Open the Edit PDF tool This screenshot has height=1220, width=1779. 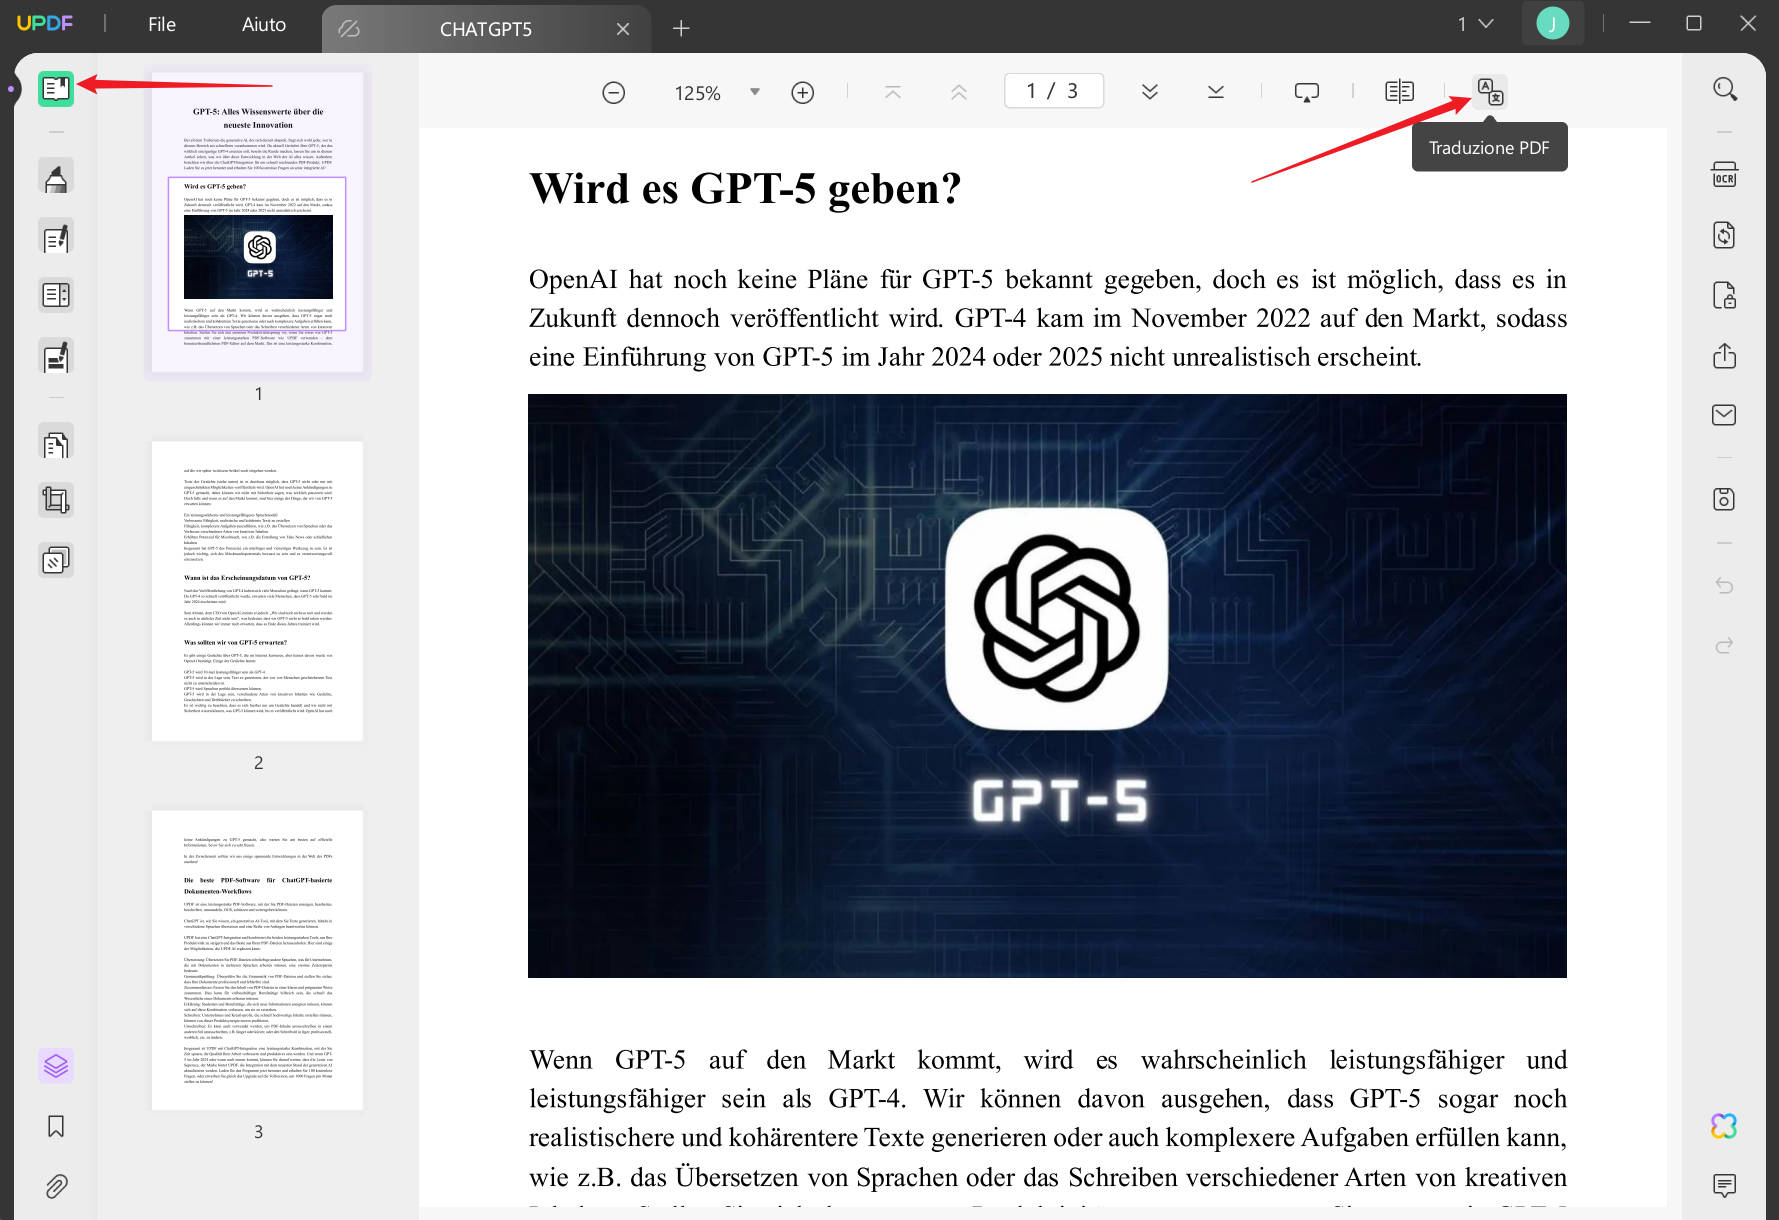pyautogui.click(x=56, y=238)
